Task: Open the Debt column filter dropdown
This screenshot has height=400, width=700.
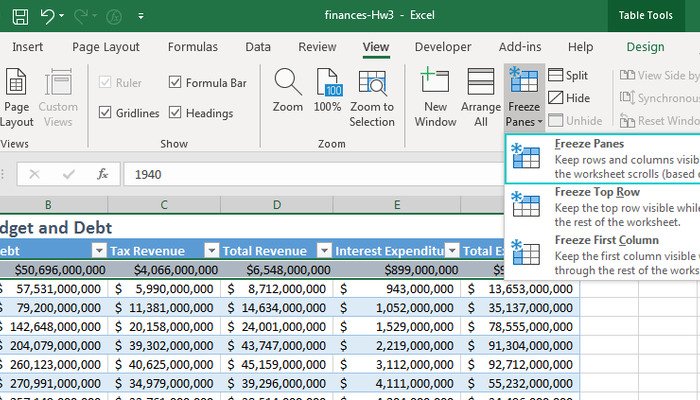Action: tap(99, 250)
